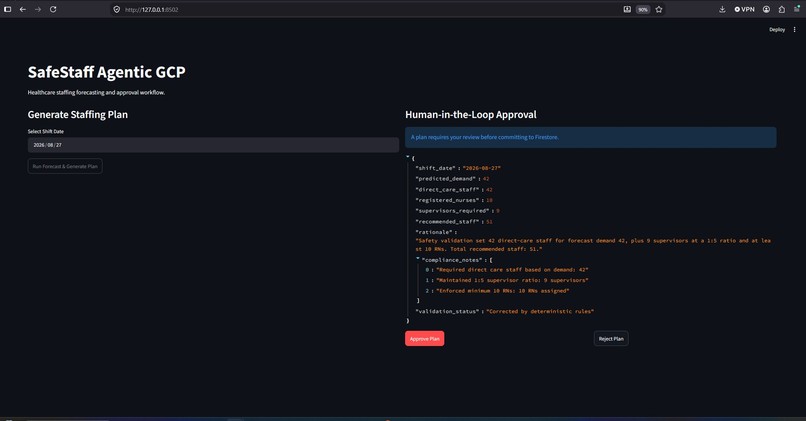Open the sidebar panel icon at far left
Image resolution: width=806 pixels, height=421 pixels.
[8, 9]
